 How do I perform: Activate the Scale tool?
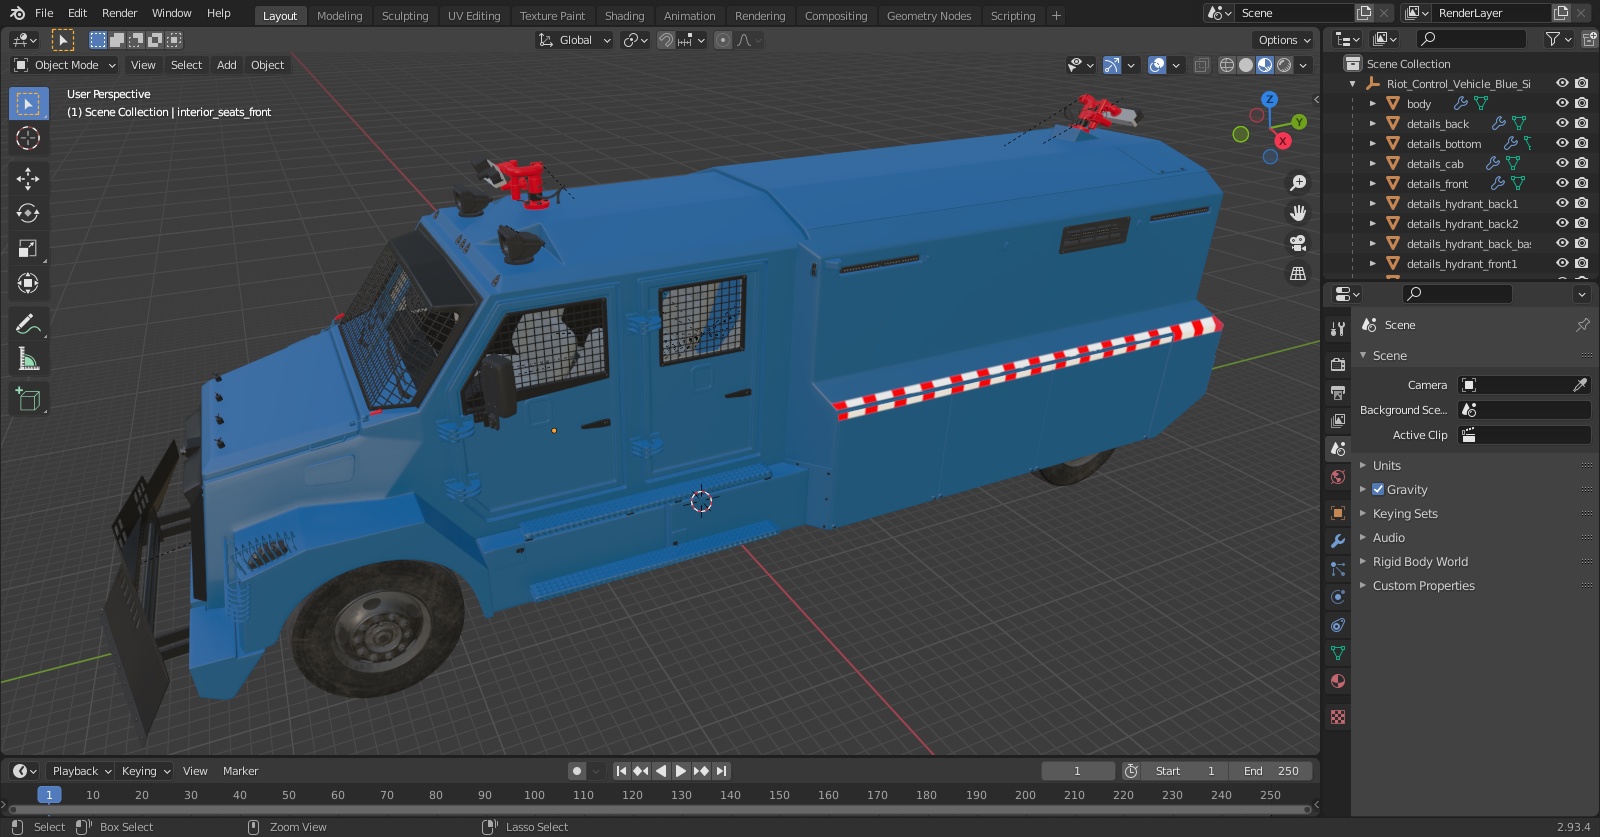[x=28, y=248]
